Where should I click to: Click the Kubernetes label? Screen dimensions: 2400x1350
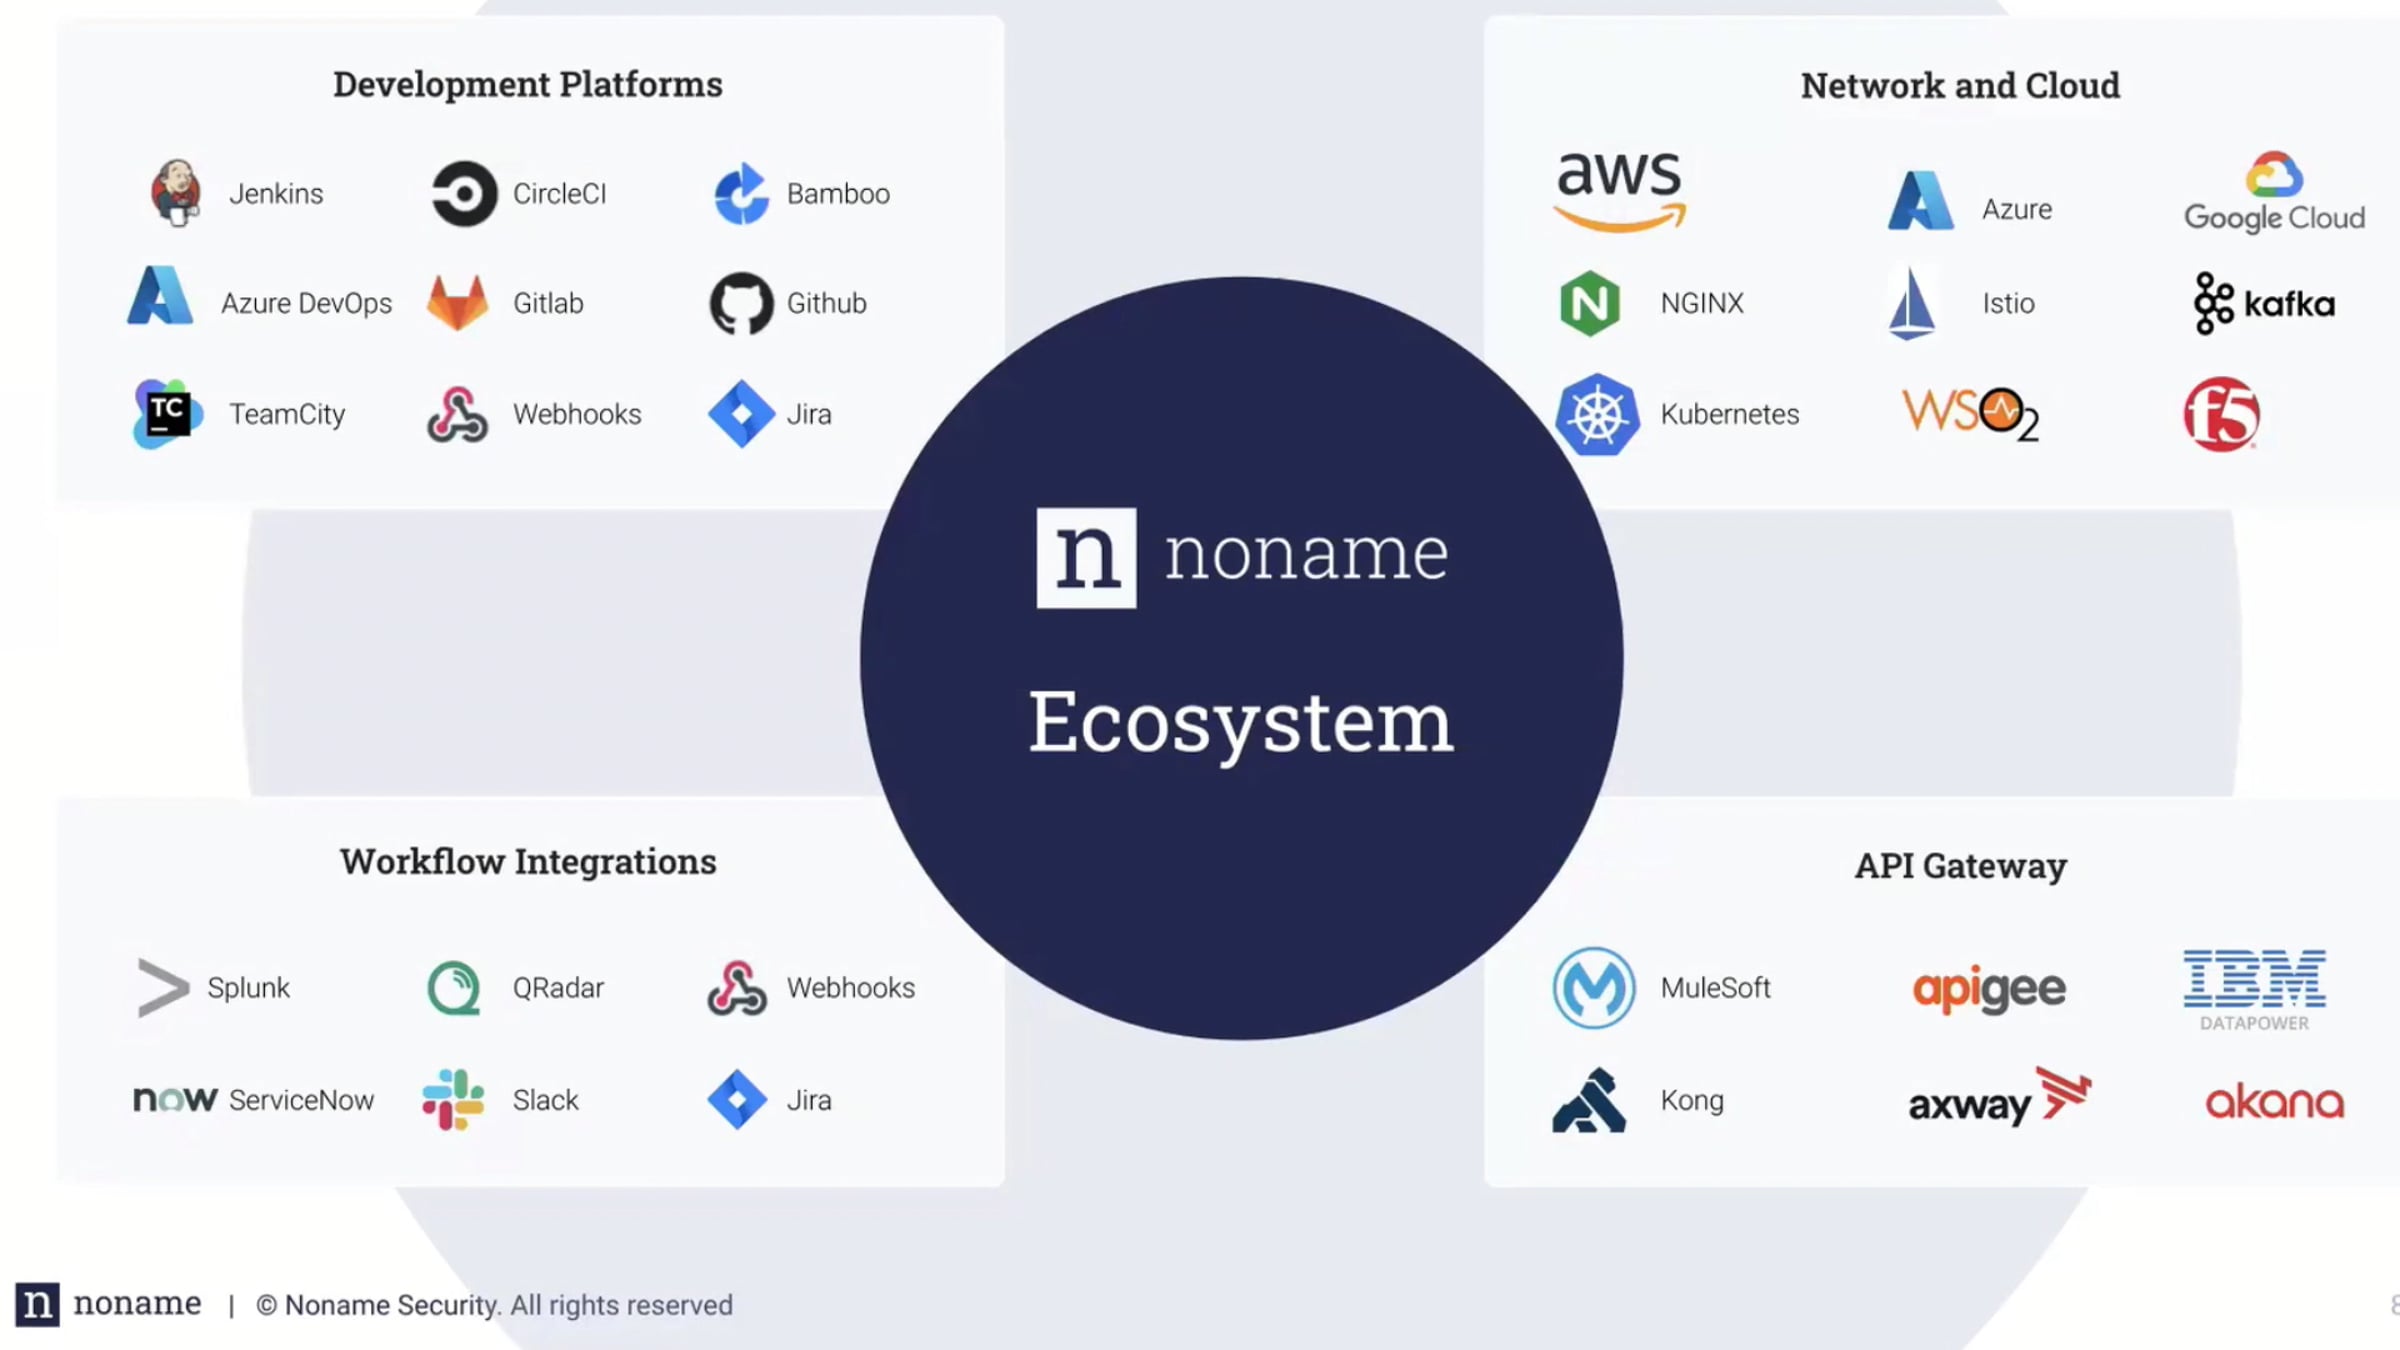coord(1730,414)
